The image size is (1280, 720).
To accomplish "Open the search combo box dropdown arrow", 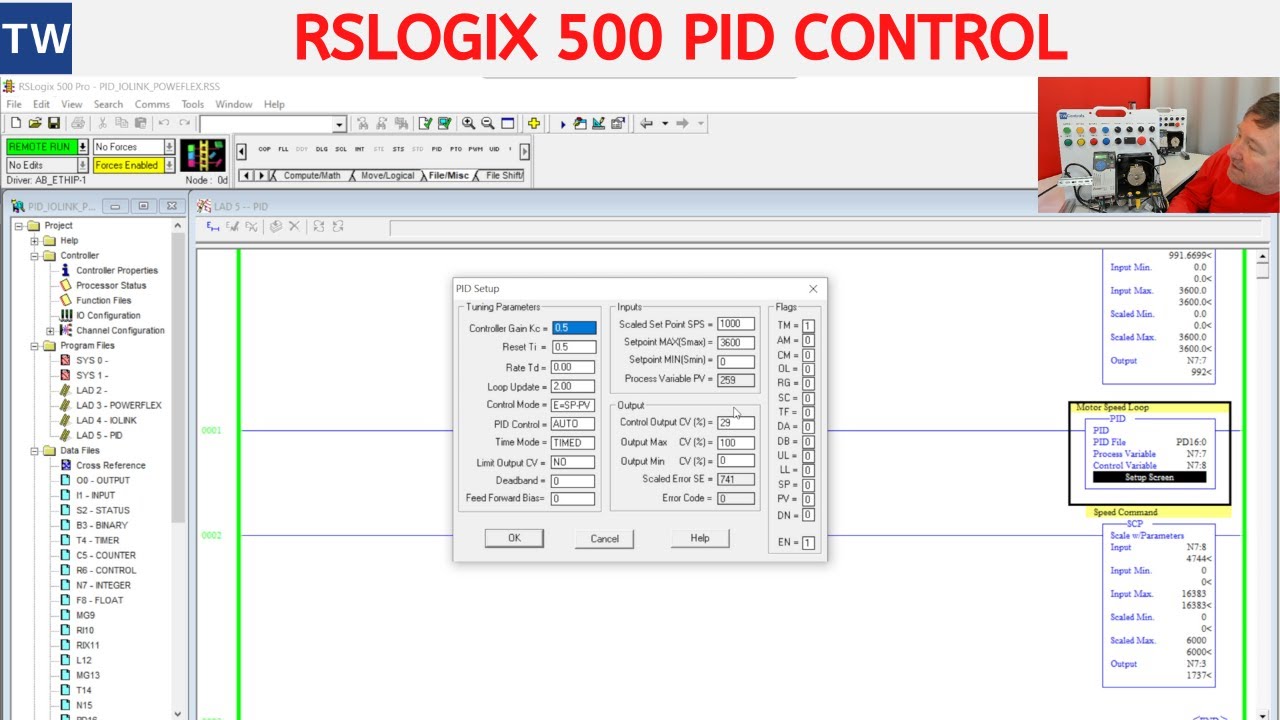I will click(339, 124).
